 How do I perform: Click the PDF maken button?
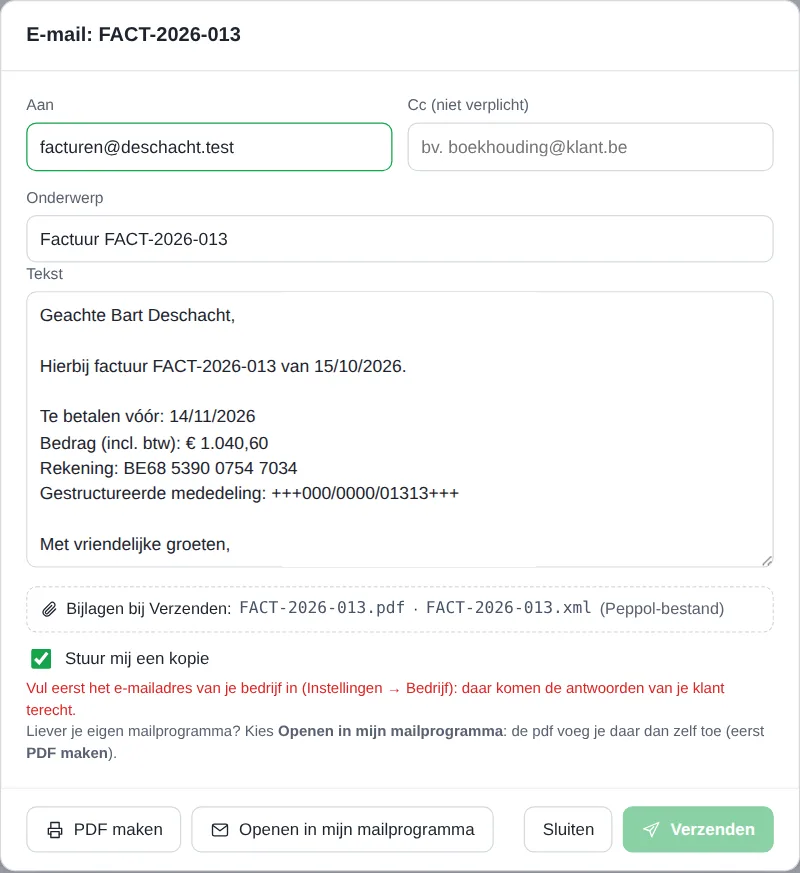(x=104, y=830)
